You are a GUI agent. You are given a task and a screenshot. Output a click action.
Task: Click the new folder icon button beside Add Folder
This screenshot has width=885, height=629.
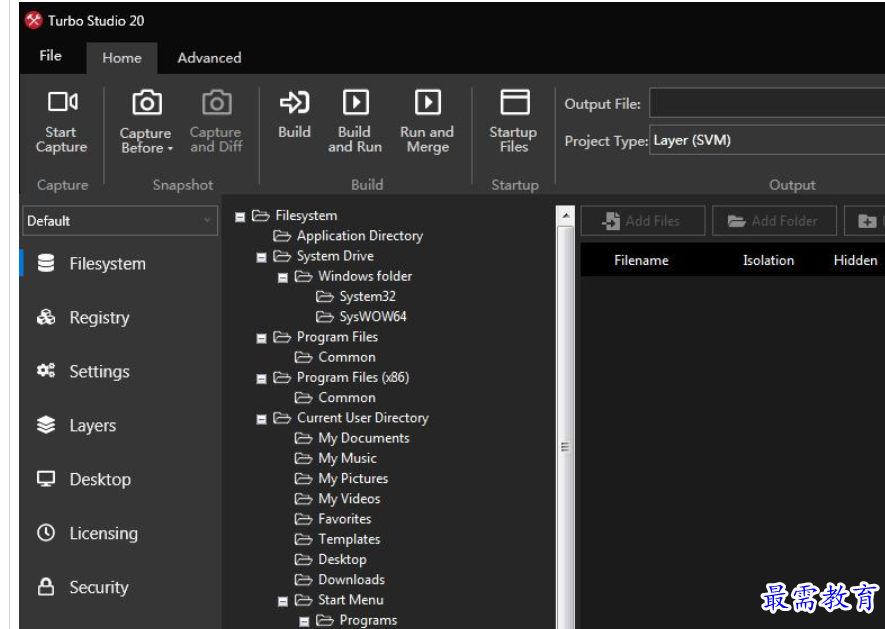click(866, 221)
